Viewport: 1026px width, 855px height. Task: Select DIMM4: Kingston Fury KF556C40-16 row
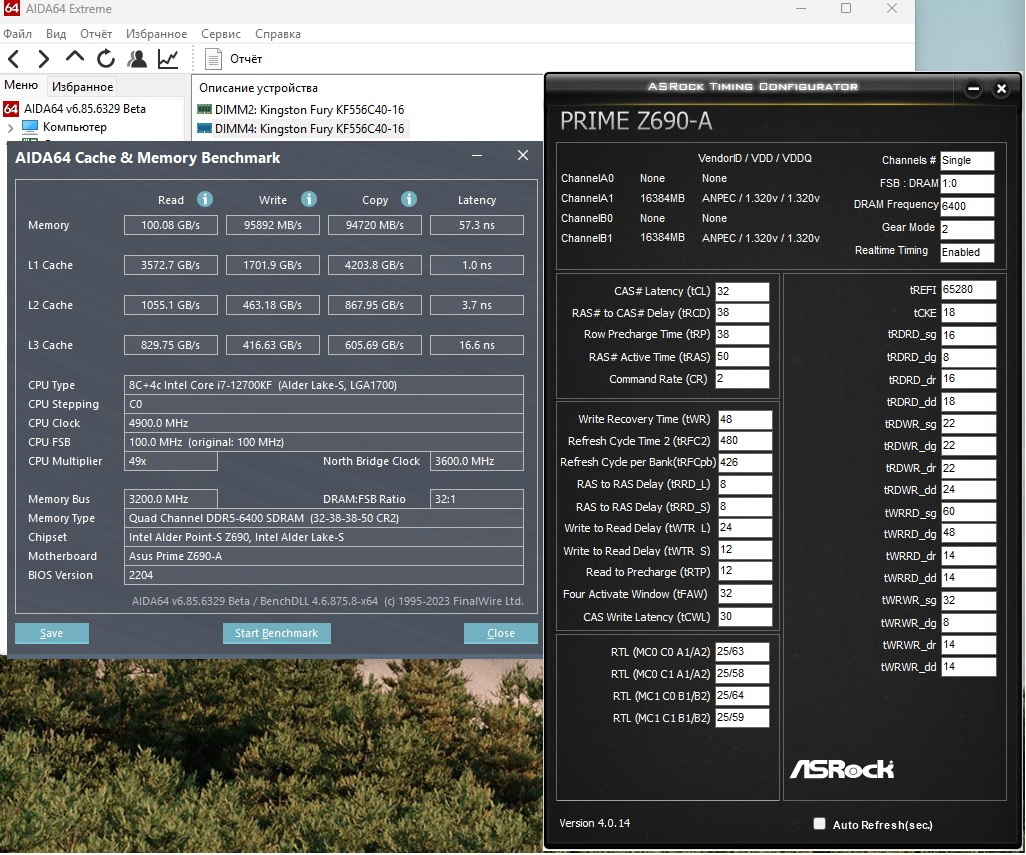coord(301,128)
